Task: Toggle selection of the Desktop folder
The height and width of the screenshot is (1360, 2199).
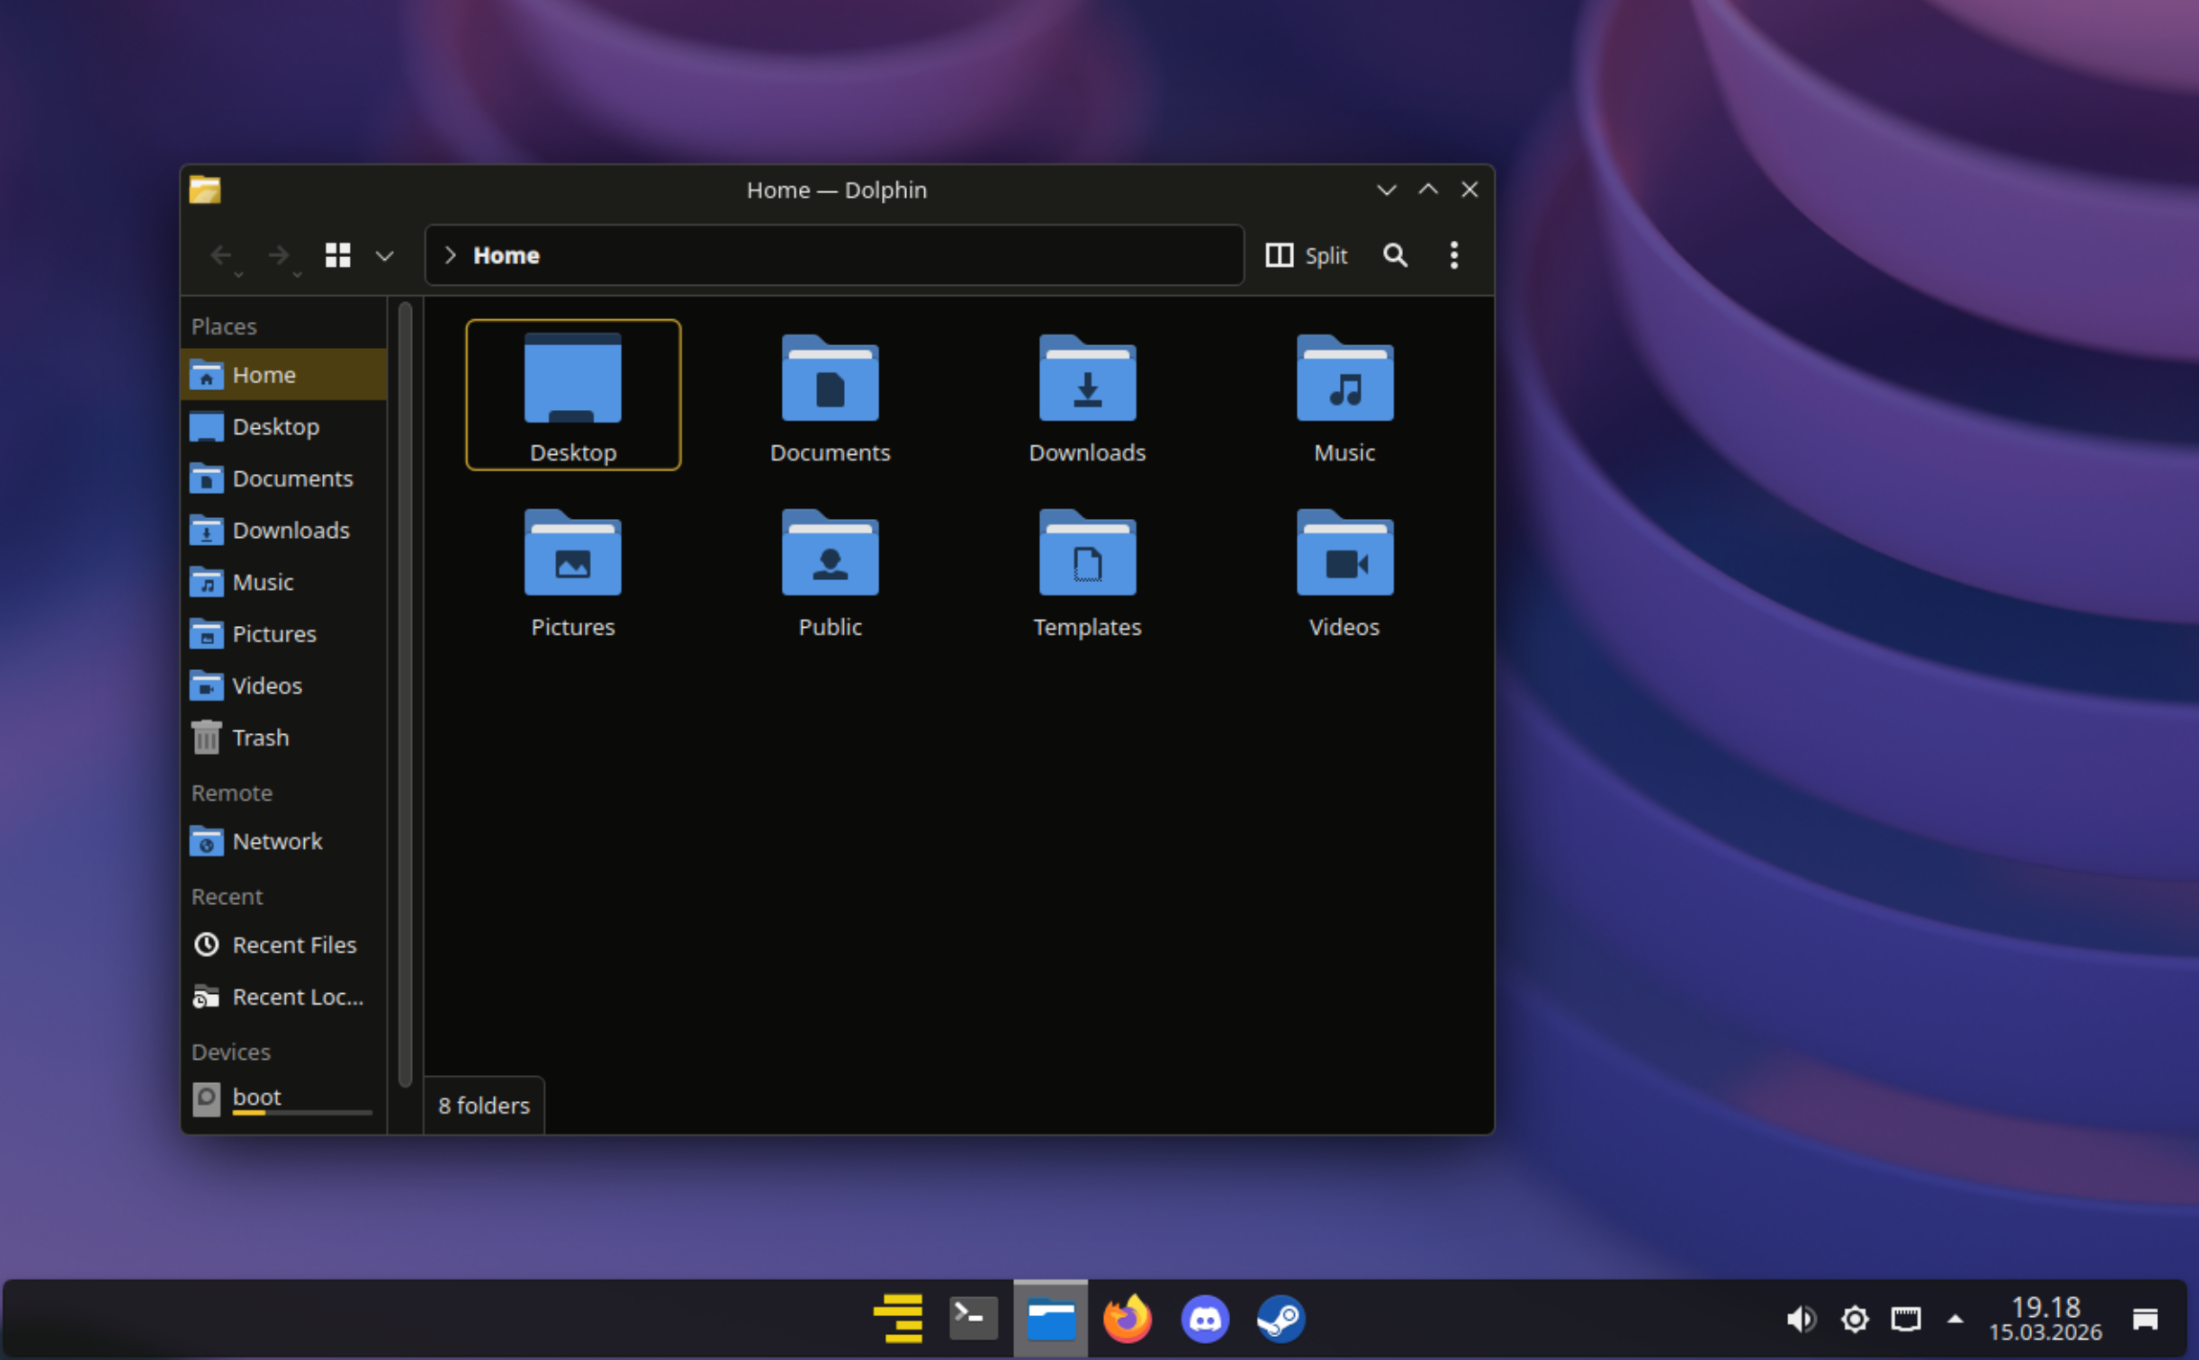Action: point(573,393)
